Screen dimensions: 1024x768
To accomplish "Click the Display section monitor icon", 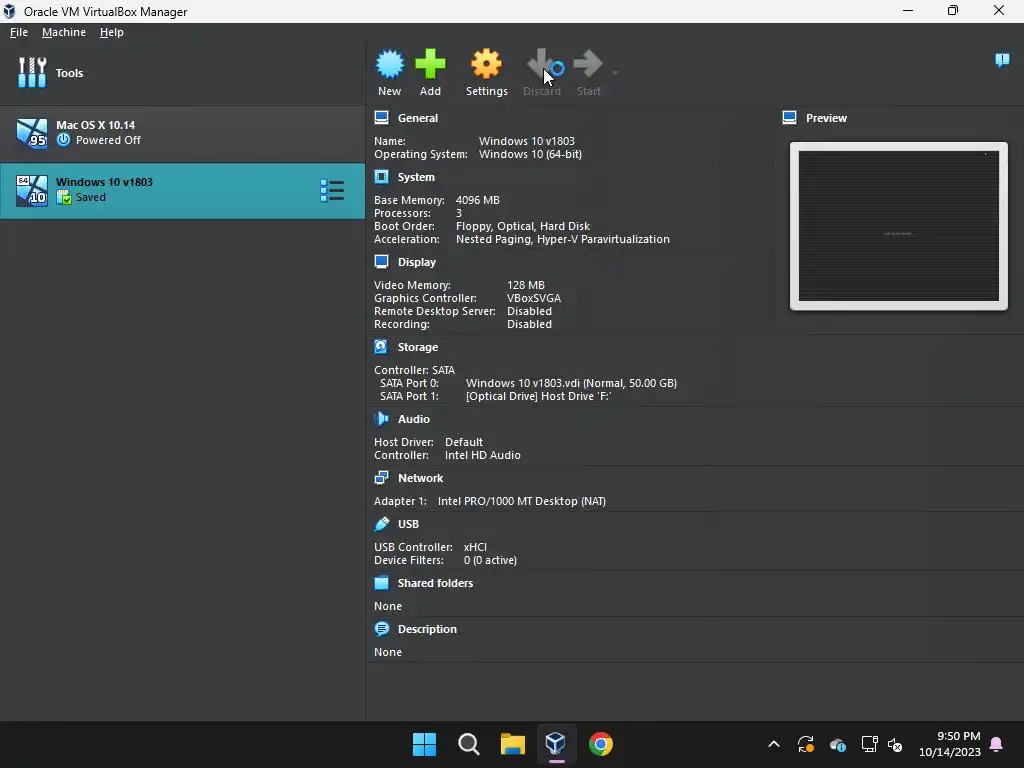I will click(381, 261).
